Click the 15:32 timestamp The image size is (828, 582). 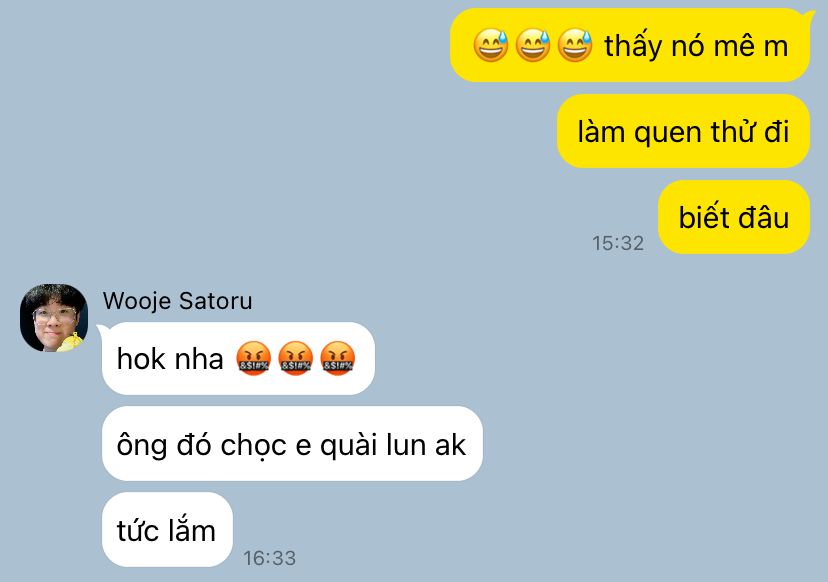618,243
